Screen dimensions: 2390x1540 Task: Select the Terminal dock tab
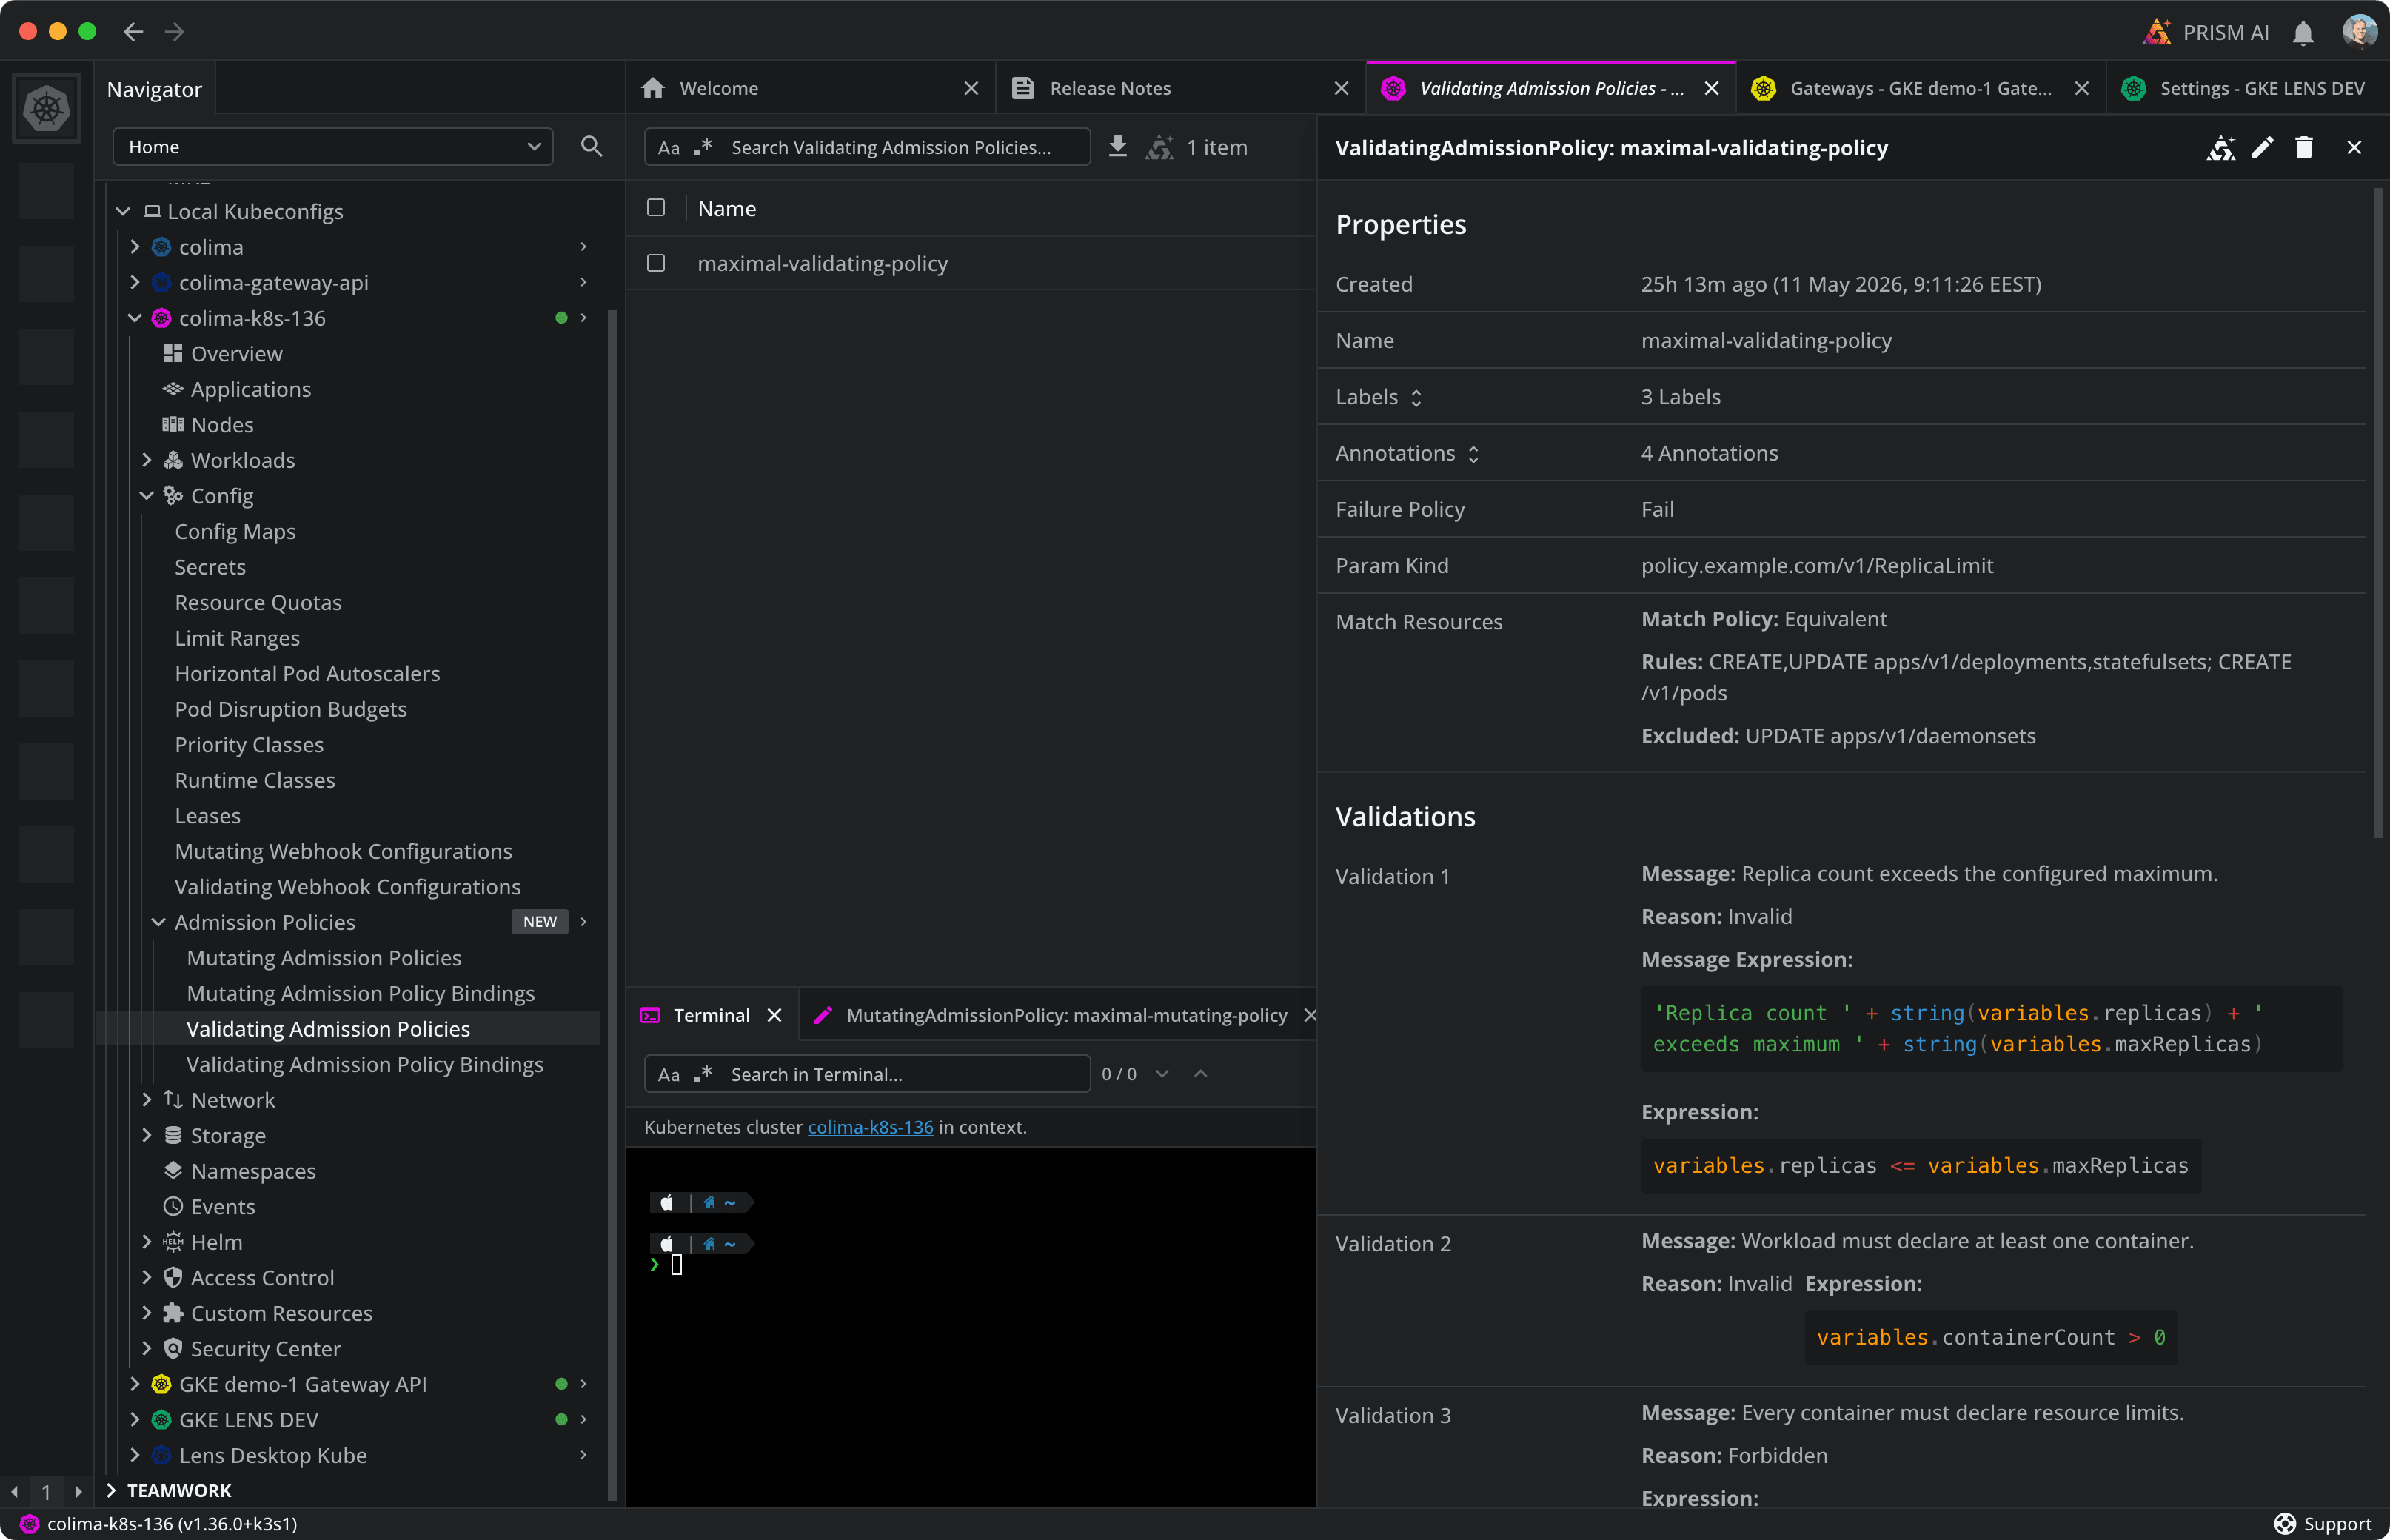coord(711,1015)
